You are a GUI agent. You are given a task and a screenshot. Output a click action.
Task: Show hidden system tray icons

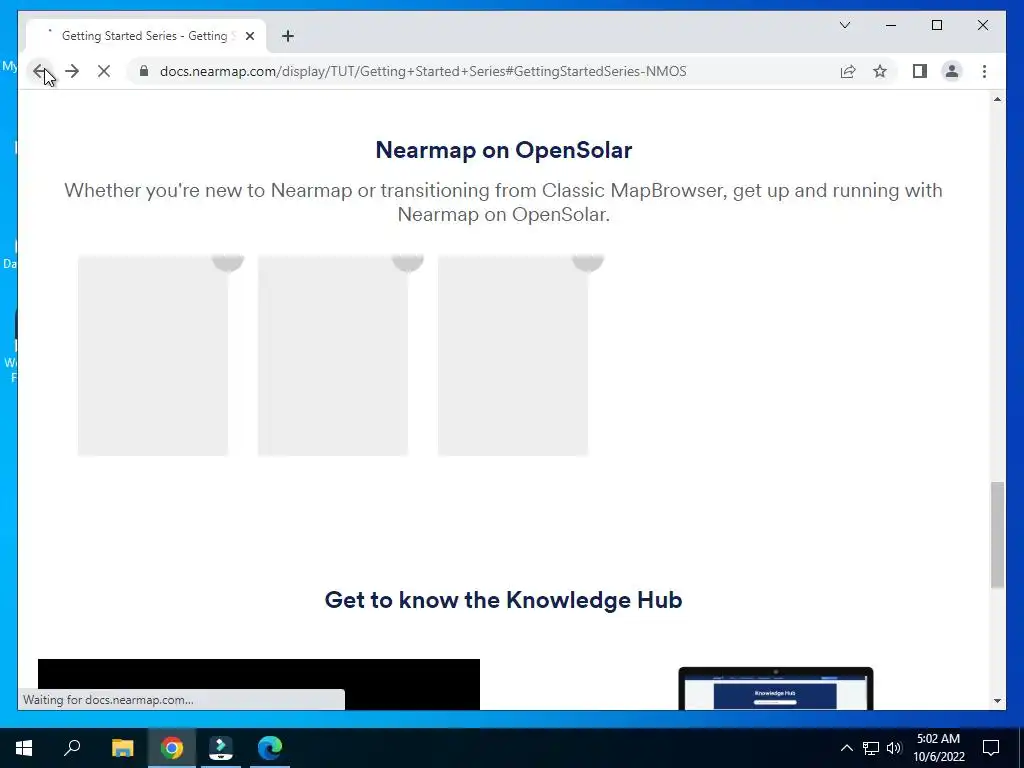click(x=846, y=748)
